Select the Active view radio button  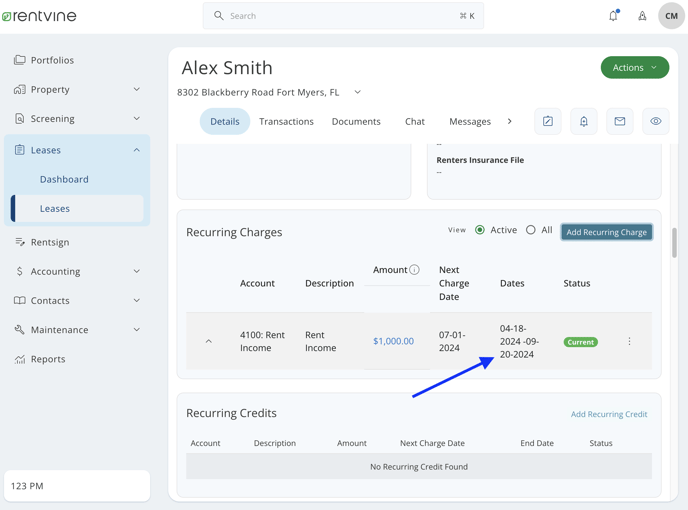(x=480, y=230)
